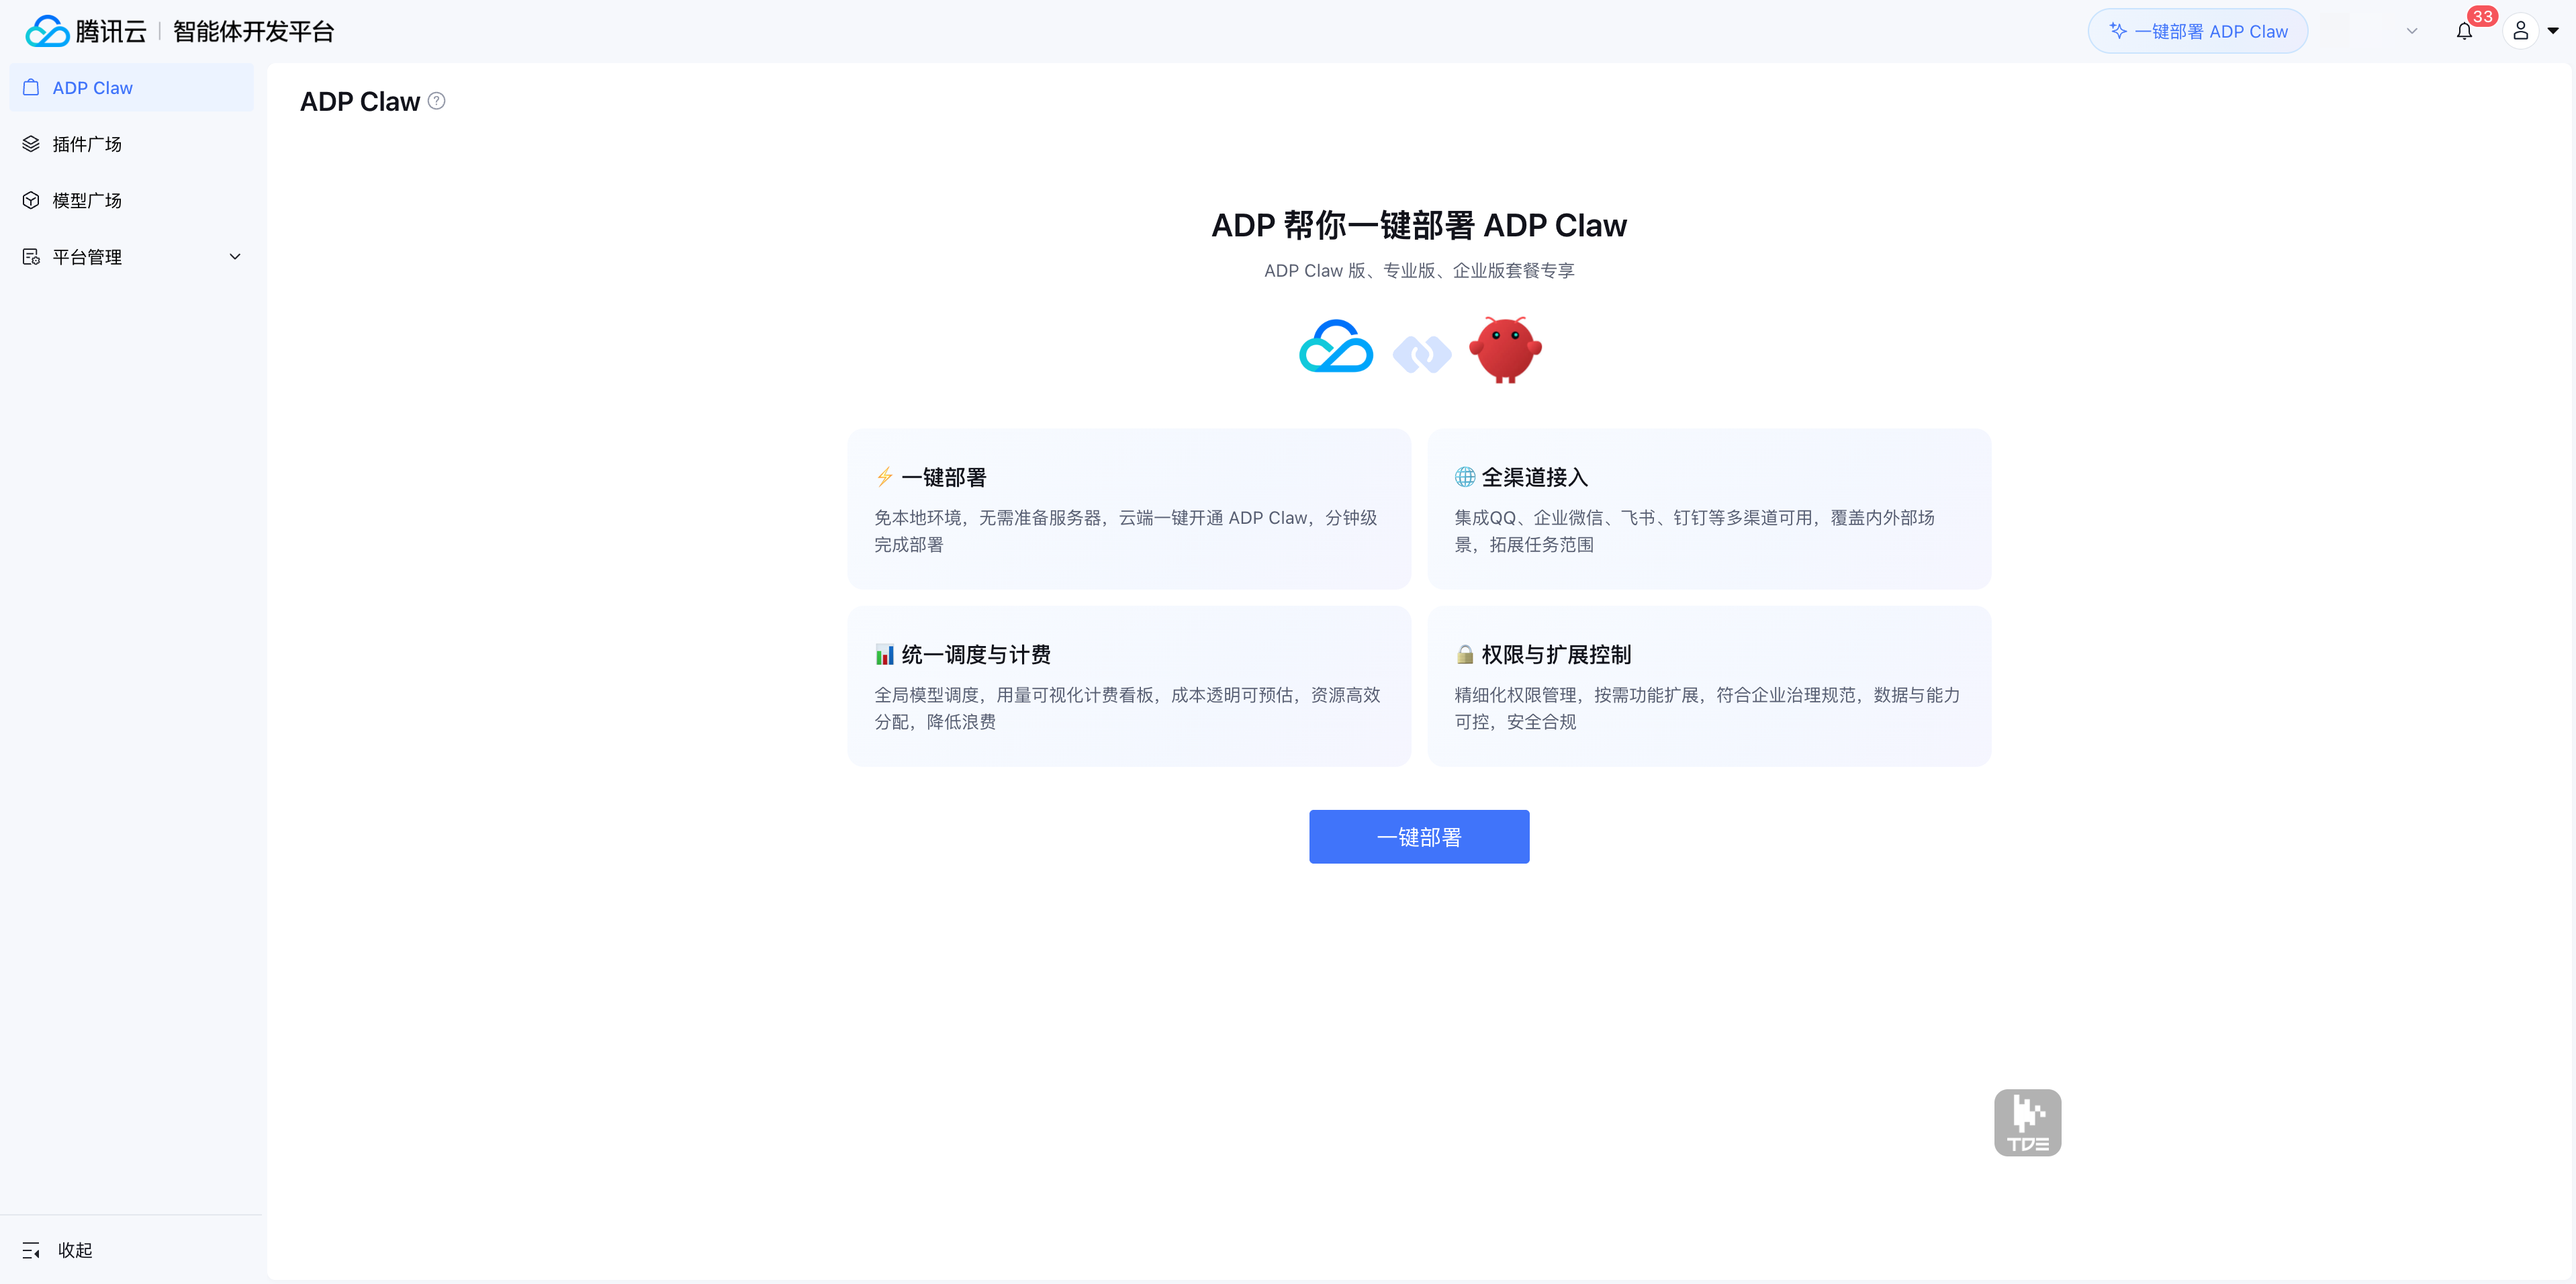Click the user avatar icon

[2520, 31]
